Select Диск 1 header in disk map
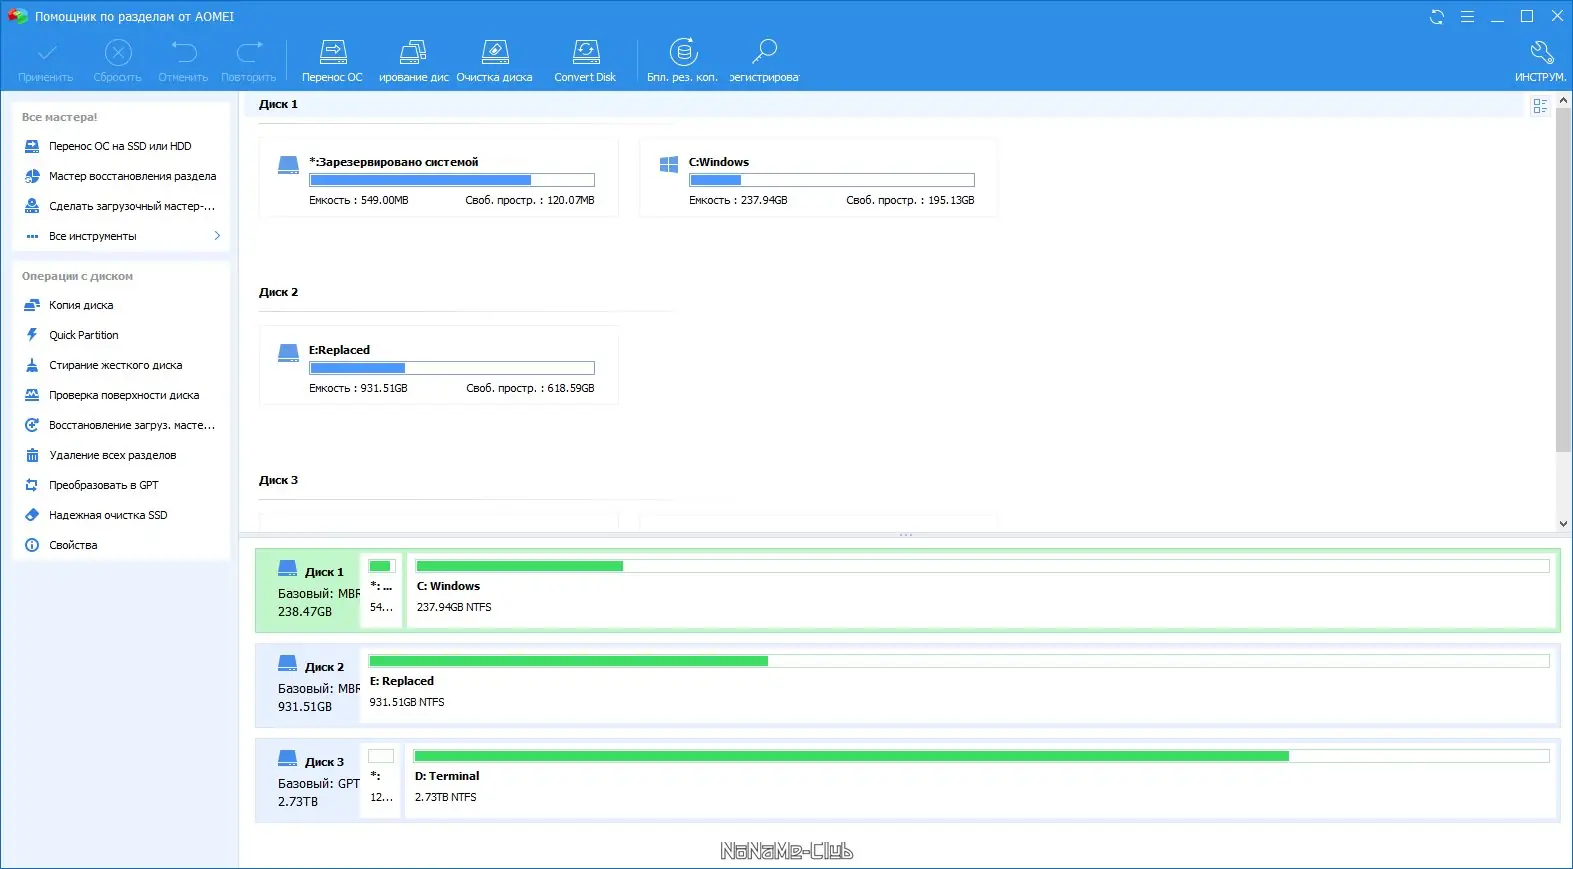The height and width of the screenshot is (869, 1573). pos(308,591)
